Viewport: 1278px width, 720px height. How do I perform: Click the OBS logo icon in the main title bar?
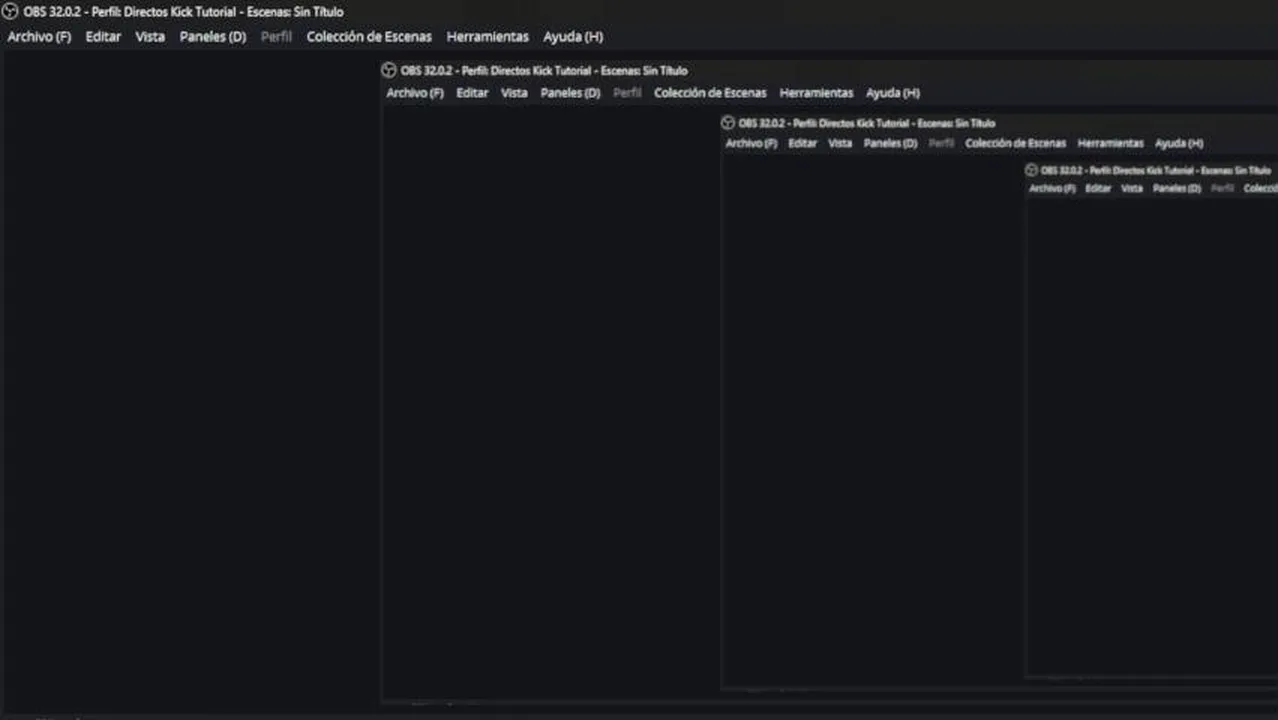[10, 12]
